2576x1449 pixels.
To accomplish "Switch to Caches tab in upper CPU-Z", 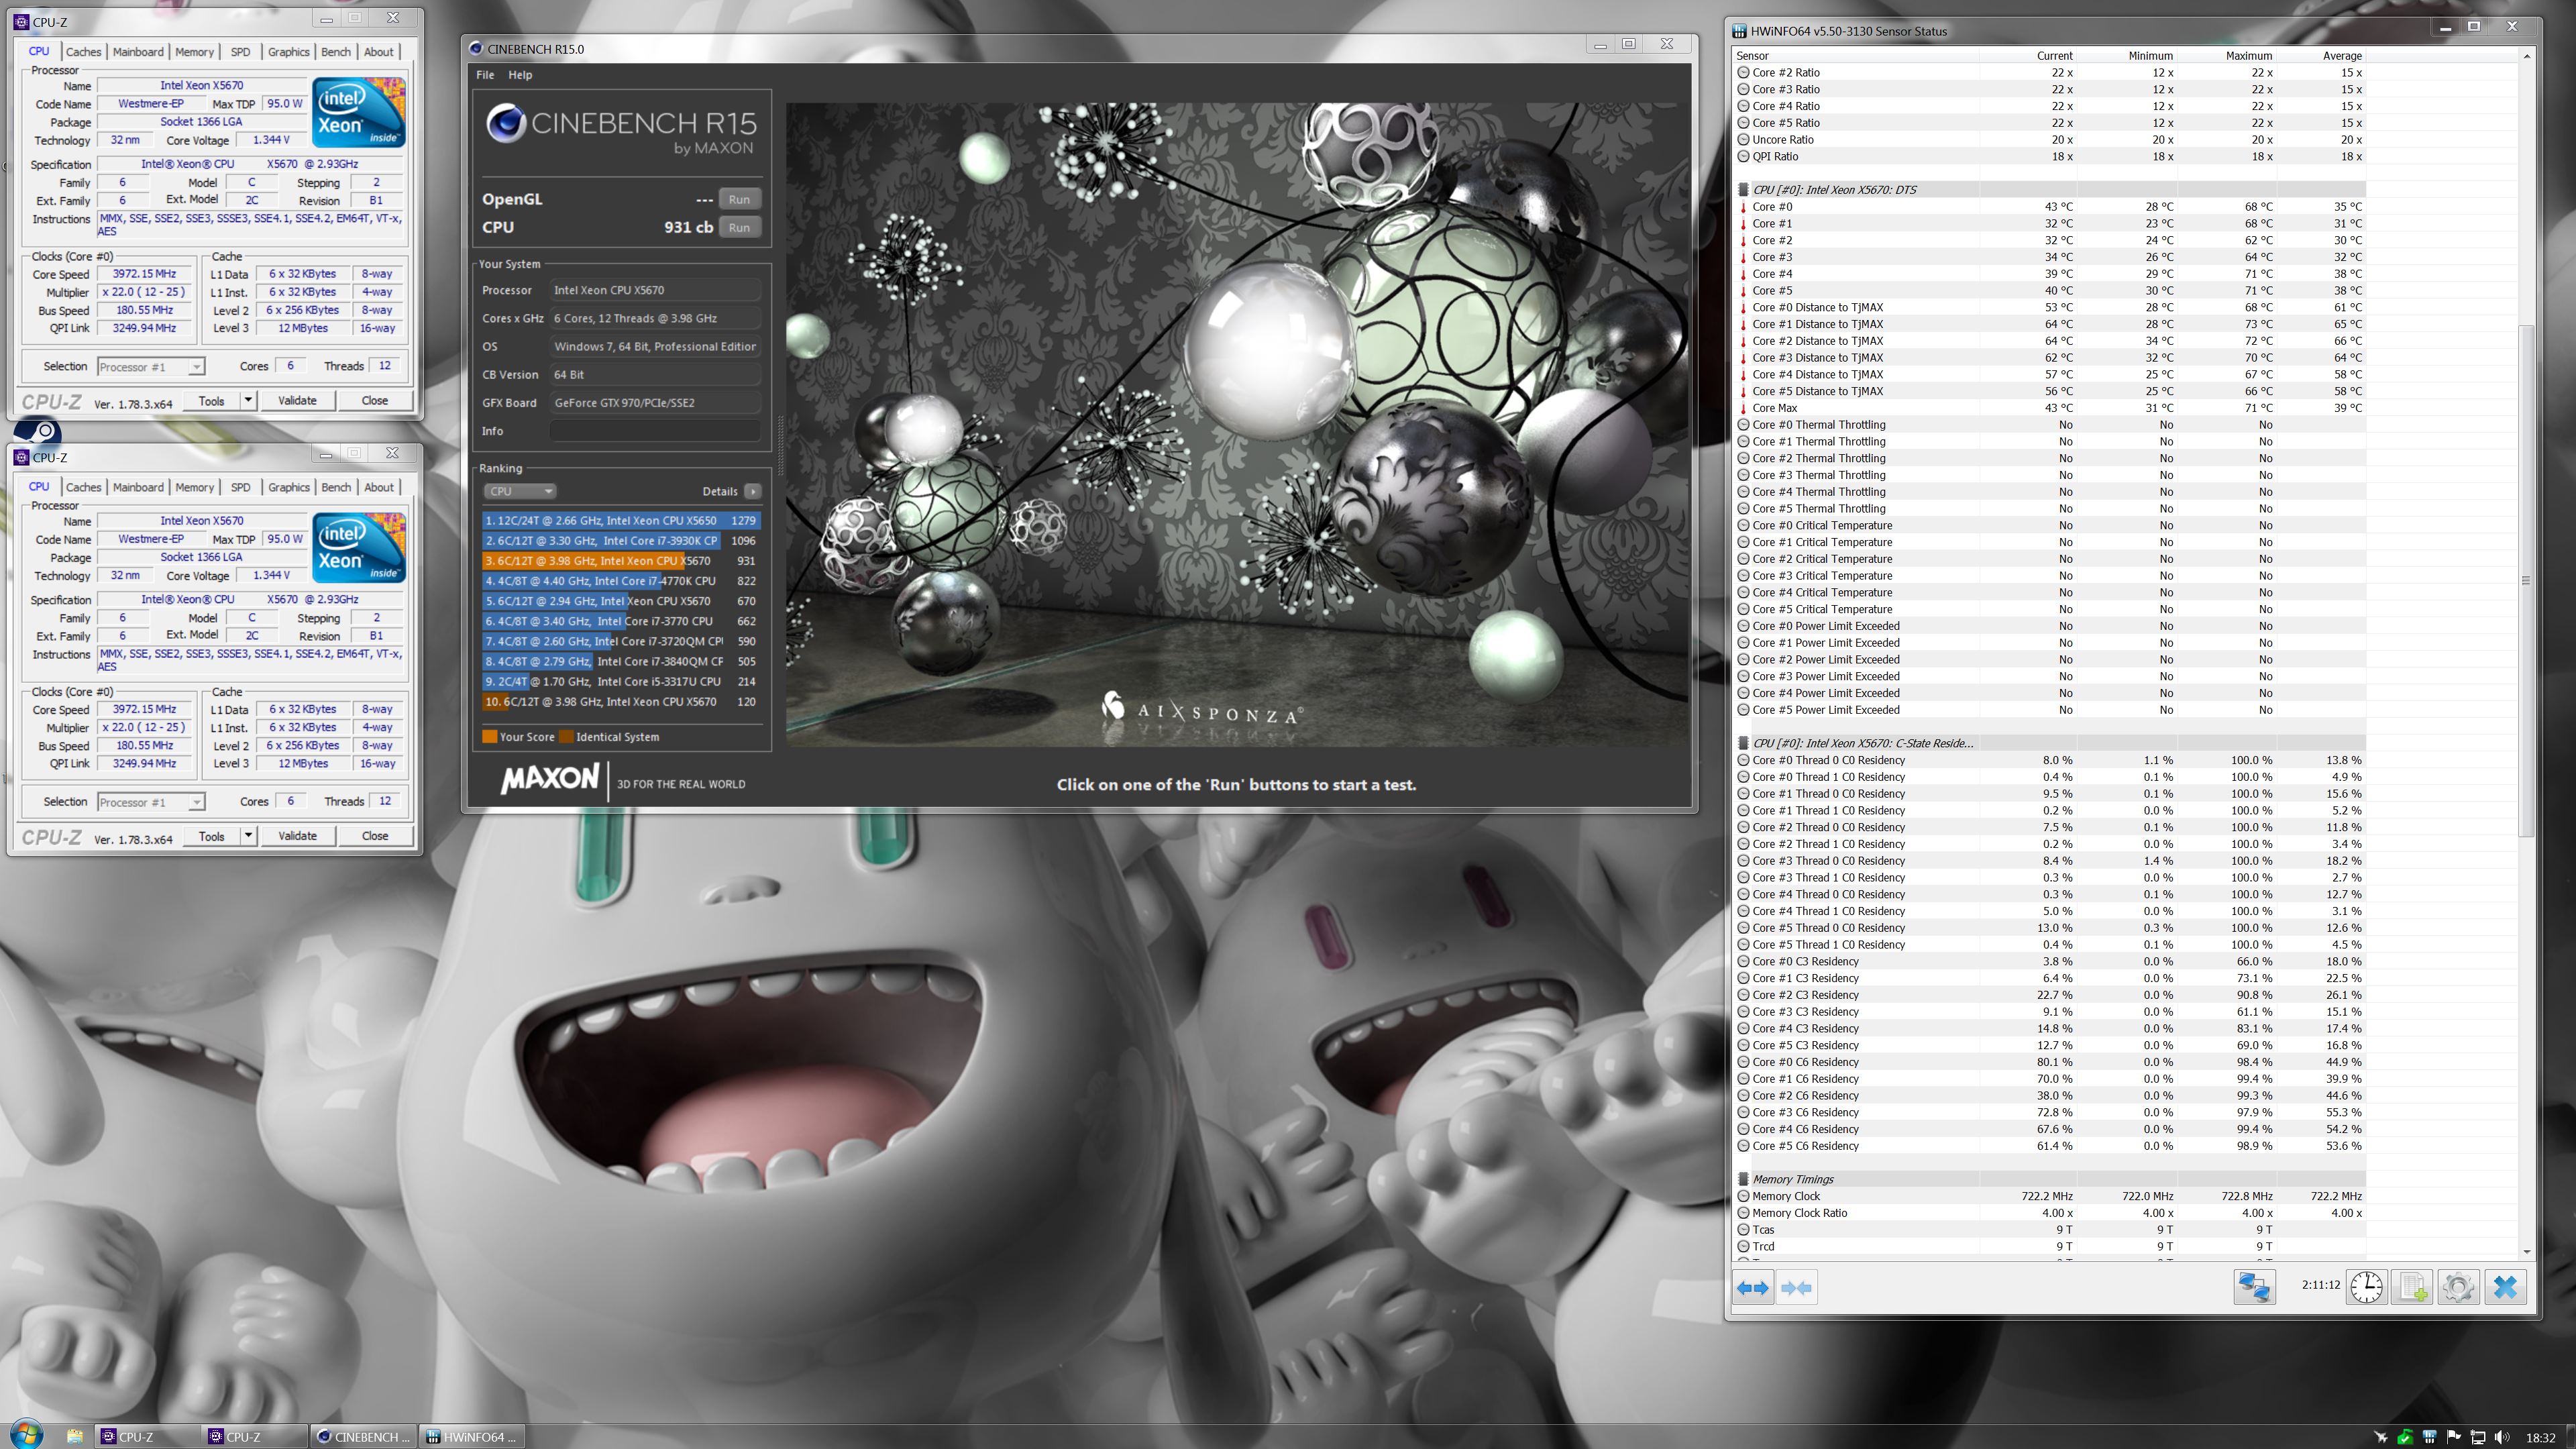I will point(83,52).
